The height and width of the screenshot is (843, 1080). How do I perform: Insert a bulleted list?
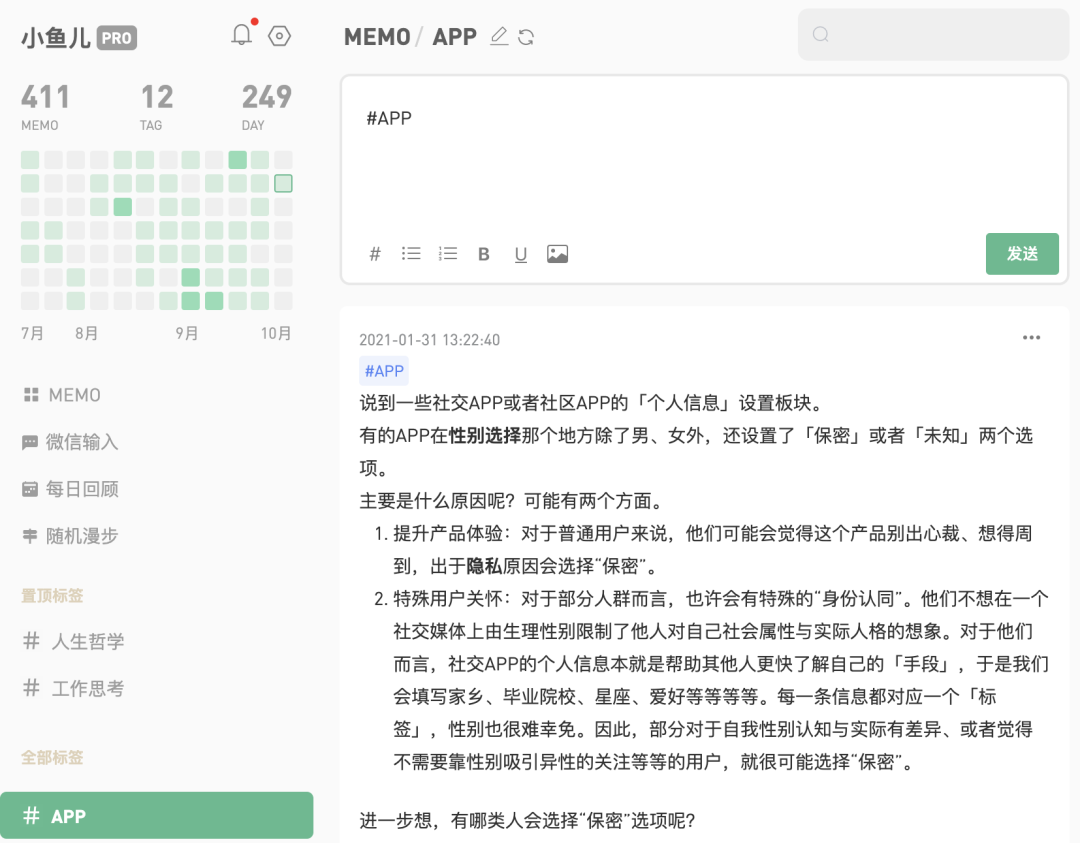[x=411, y=253]
